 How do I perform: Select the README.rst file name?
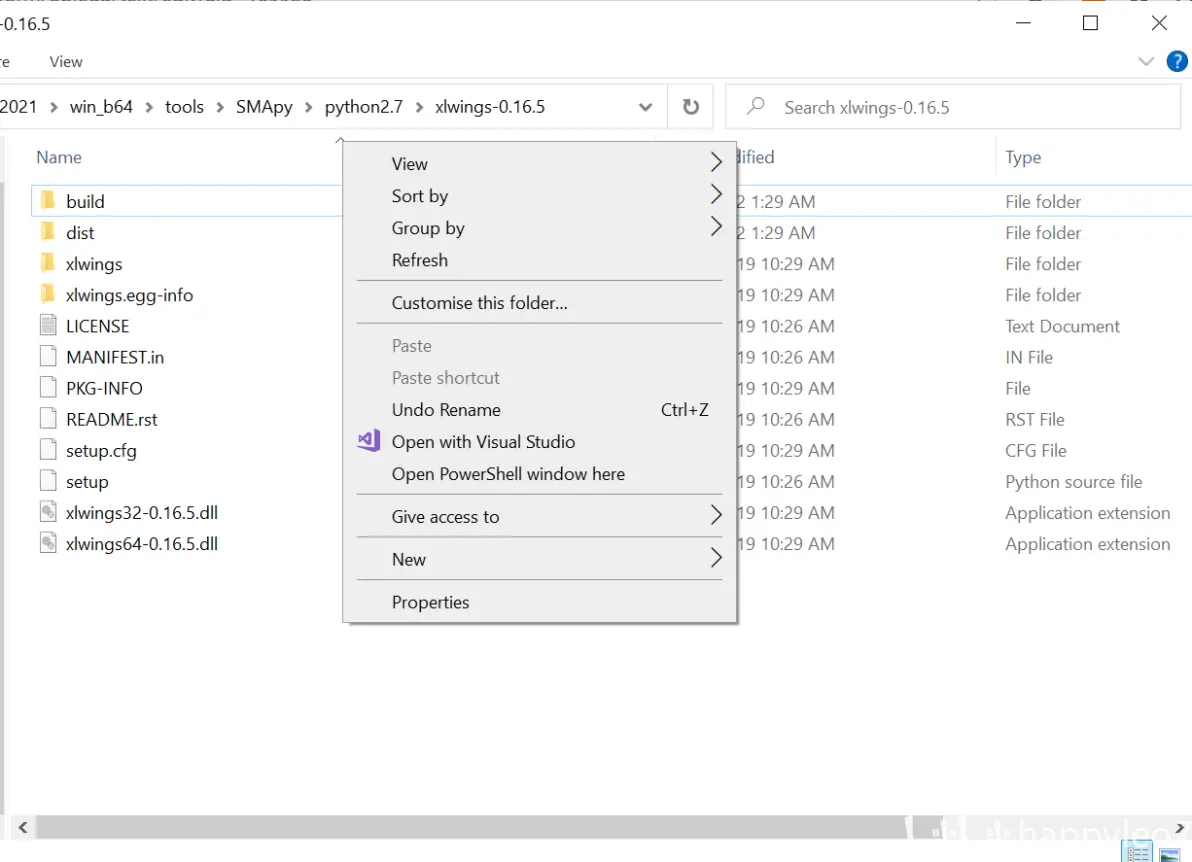pyautogui.click(x=112, y=420)
